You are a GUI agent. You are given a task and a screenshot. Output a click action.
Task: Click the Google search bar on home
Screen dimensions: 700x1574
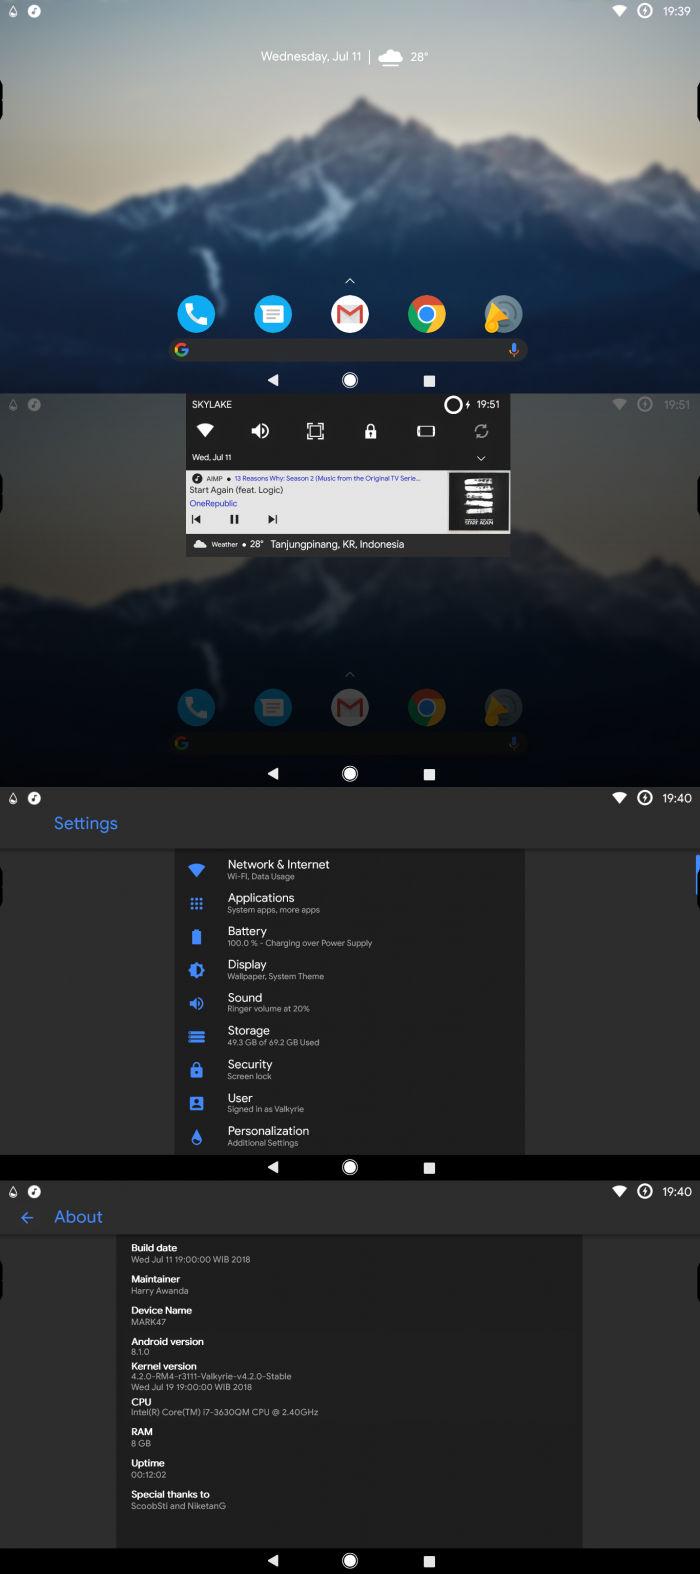point(348,349)
